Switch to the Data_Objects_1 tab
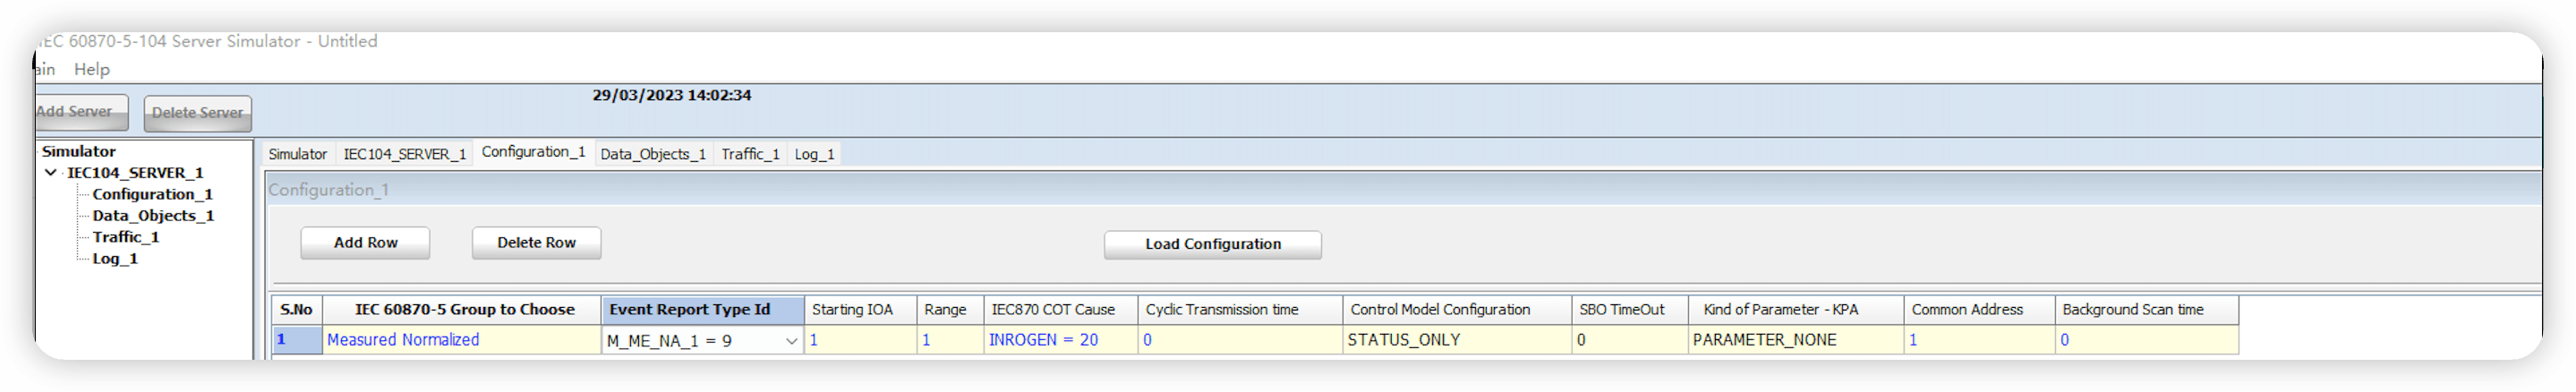 [x=652, y=154]
